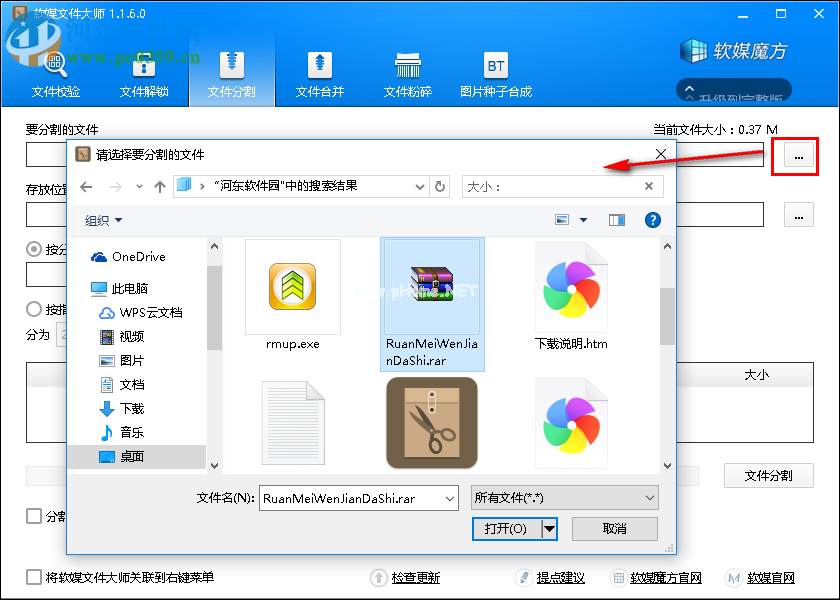Select the 文件粉碎 shredder tool
This screenshot has width=840, height=600.
coord(407,70)
